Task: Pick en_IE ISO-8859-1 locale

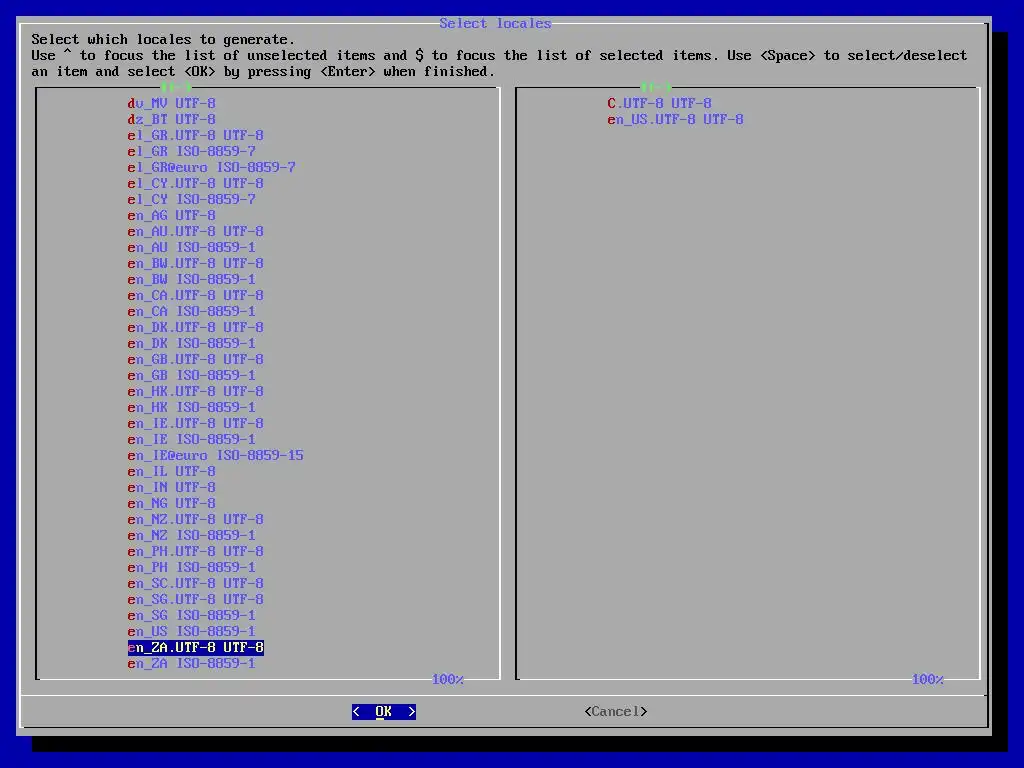Action: click(192, 439)
